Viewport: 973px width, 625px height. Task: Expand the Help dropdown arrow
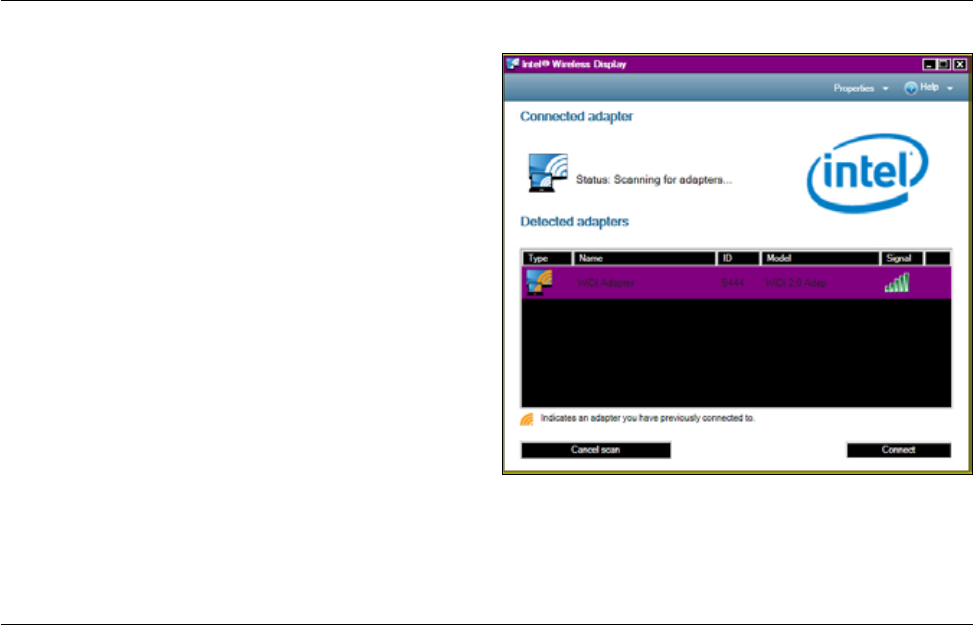click(x=949, y=89)
